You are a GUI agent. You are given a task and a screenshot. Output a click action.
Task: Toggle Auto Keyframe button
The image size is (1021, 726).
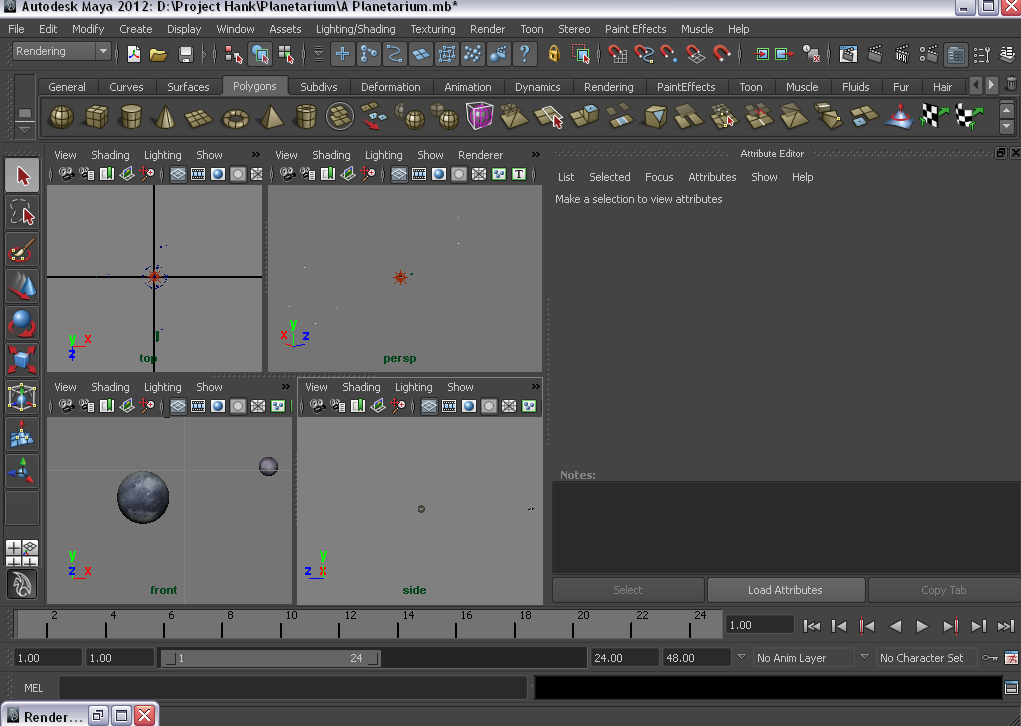click(x=990, y=658)
